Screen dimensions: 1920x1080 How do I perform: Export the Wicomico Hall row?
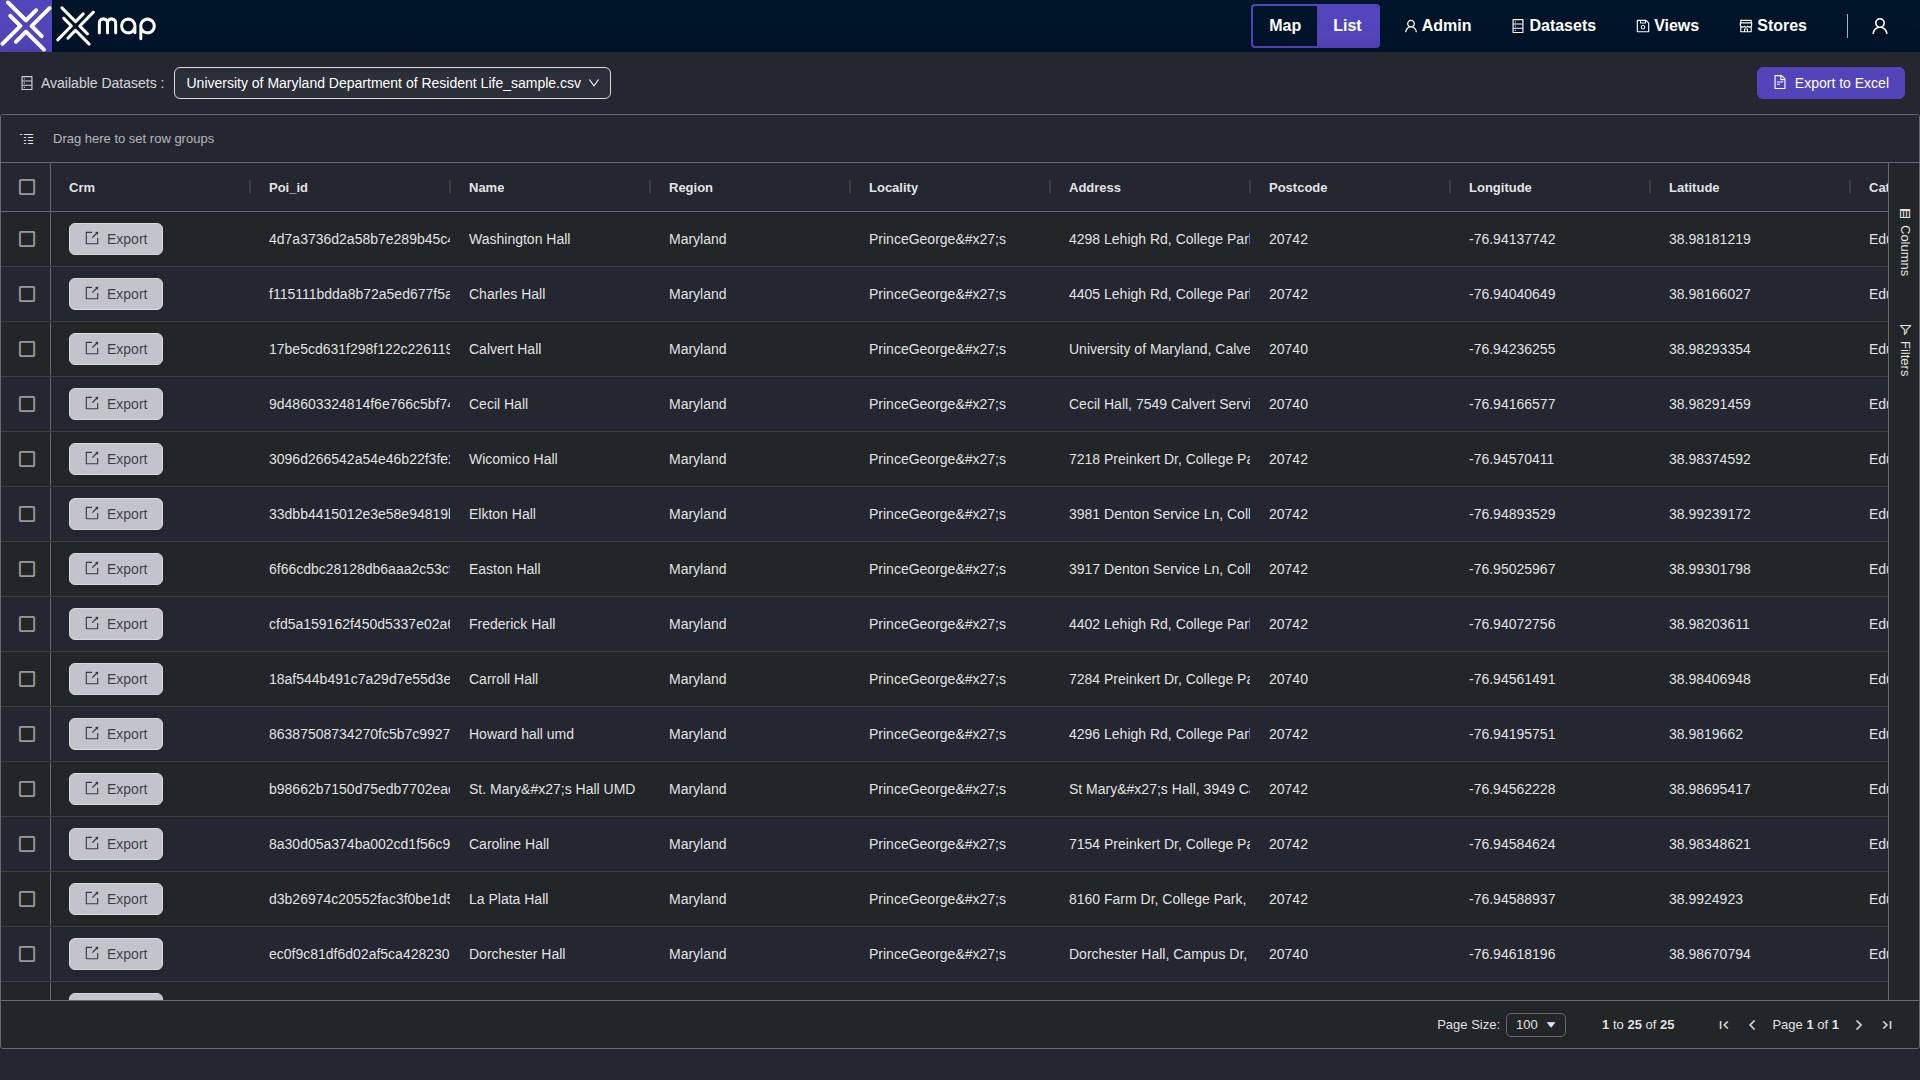point(116,459)
